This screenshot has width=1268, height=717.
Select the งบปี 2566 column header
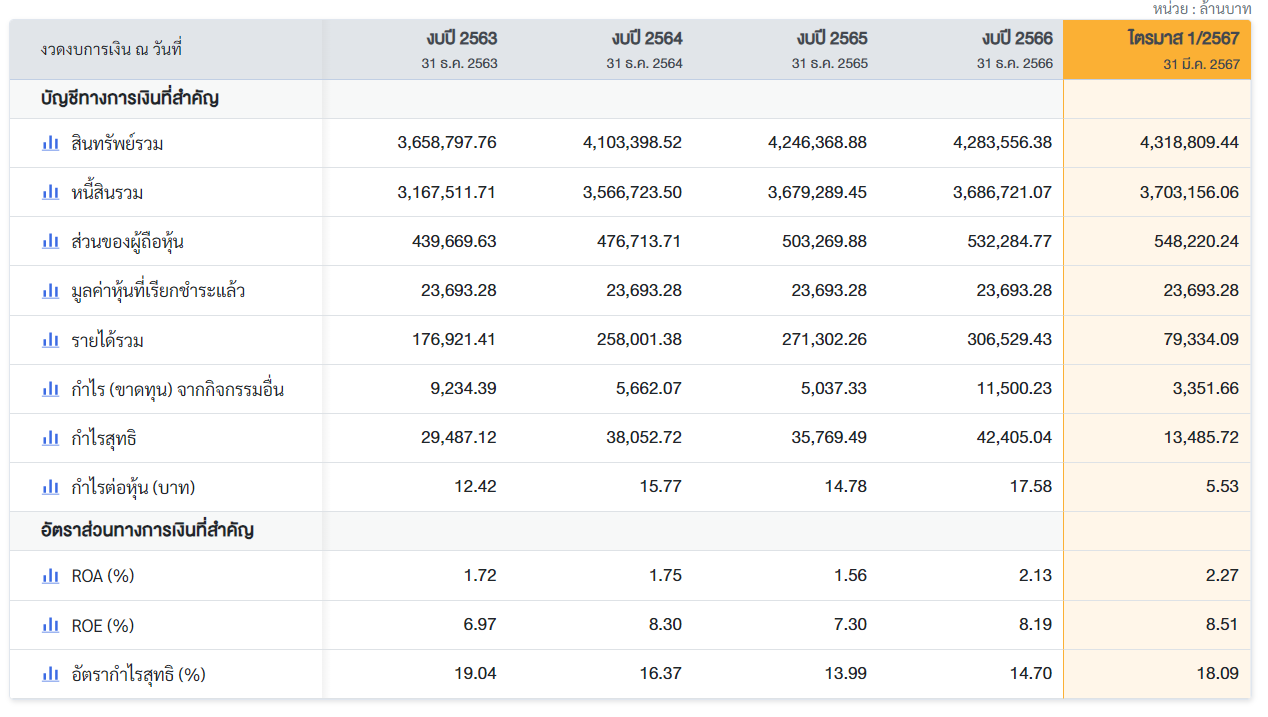[x=1017, y=39]
